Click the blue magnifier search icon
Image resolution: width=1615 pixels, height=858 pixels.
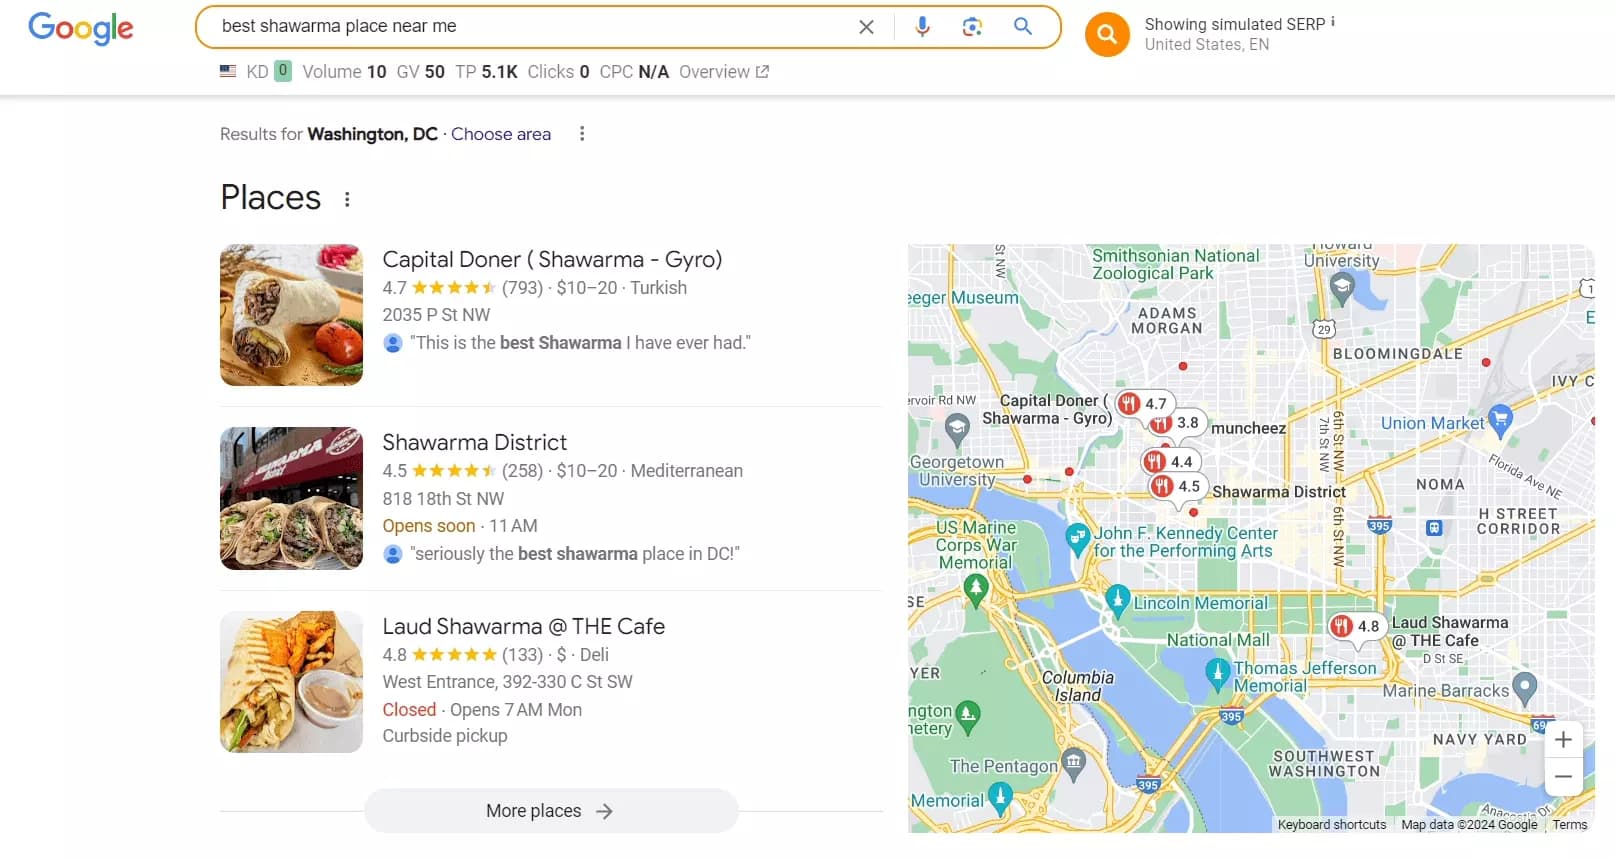1022,26
